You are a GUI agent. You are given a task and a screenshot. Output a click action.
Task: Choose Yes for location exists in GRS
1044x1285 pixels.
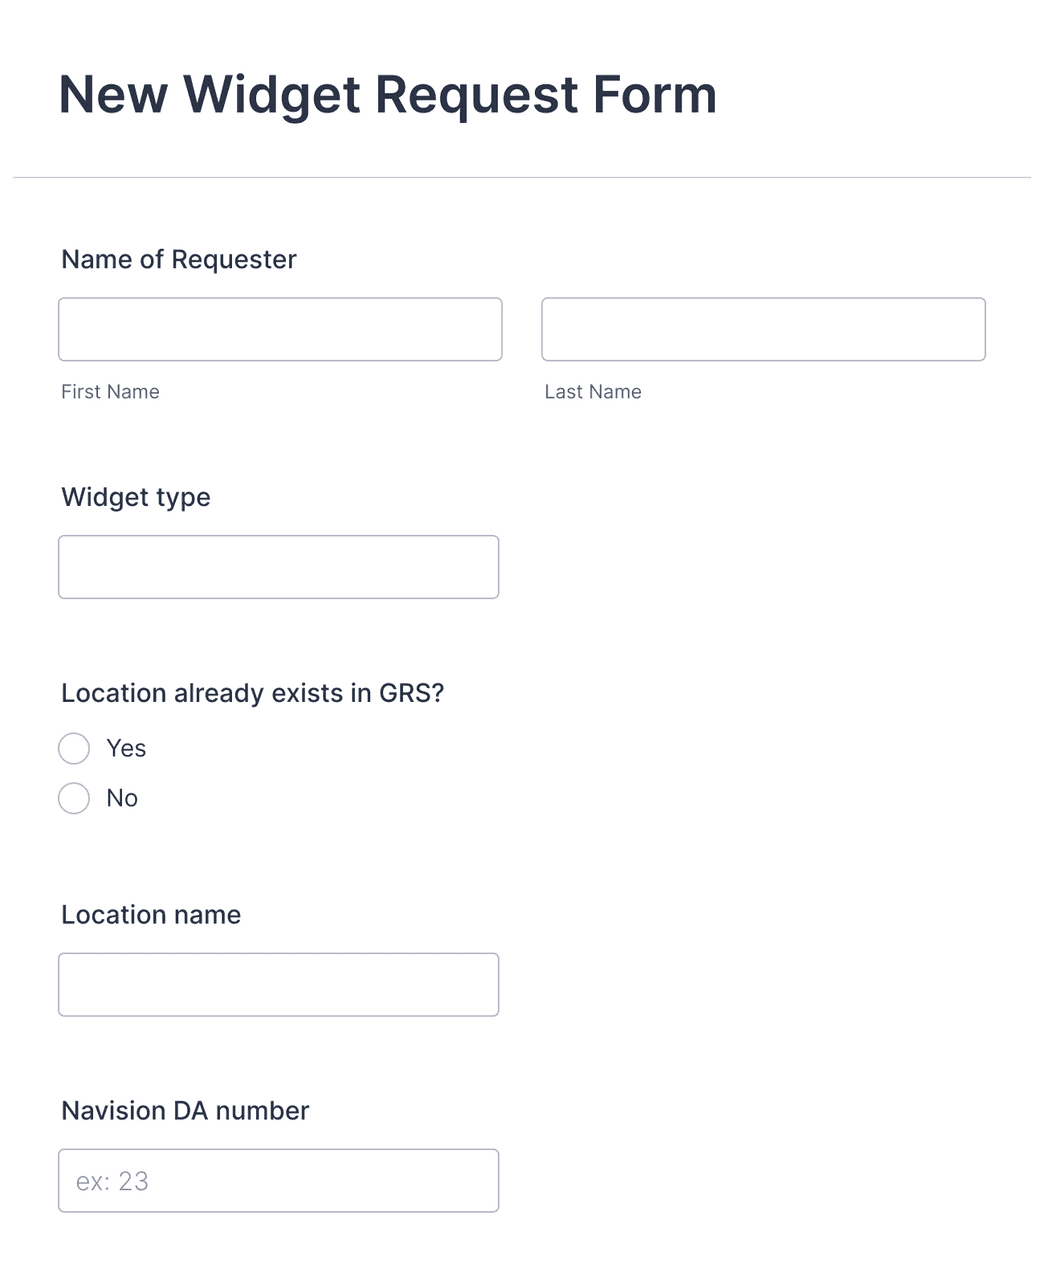74,748
